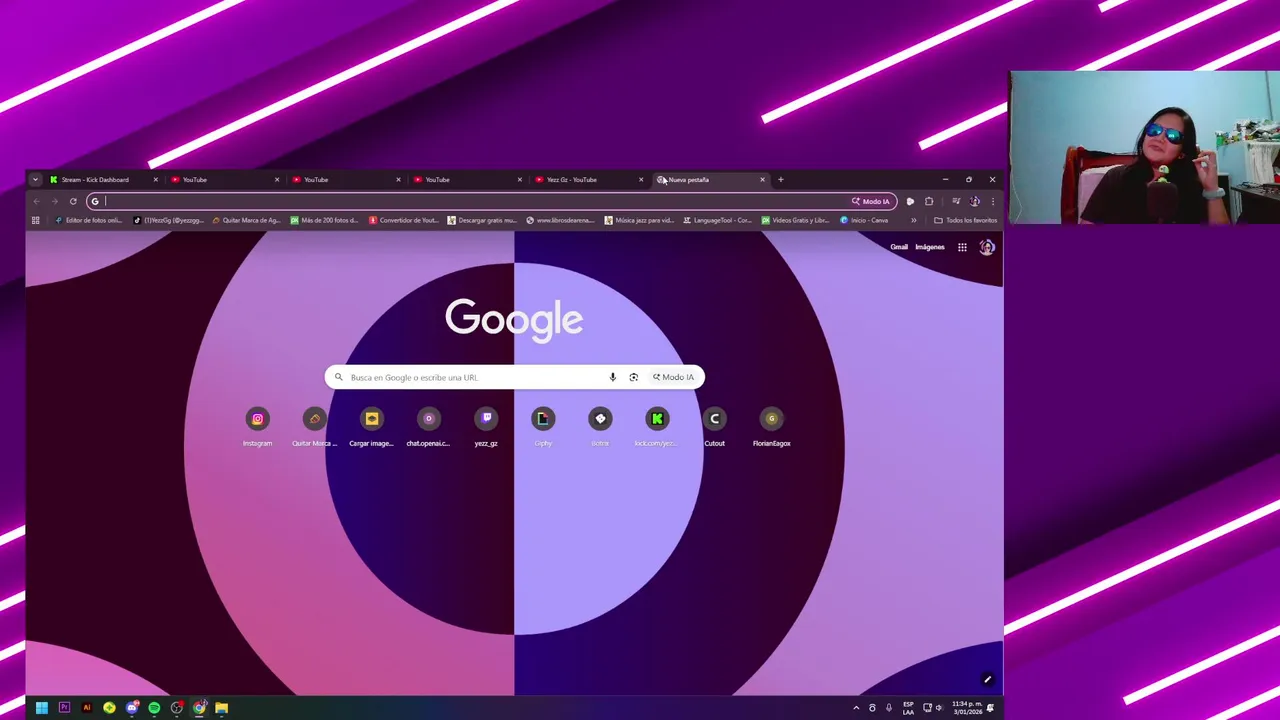Open the taskbar clock and date
The image size is (1280, 720).
pos(967,708)
